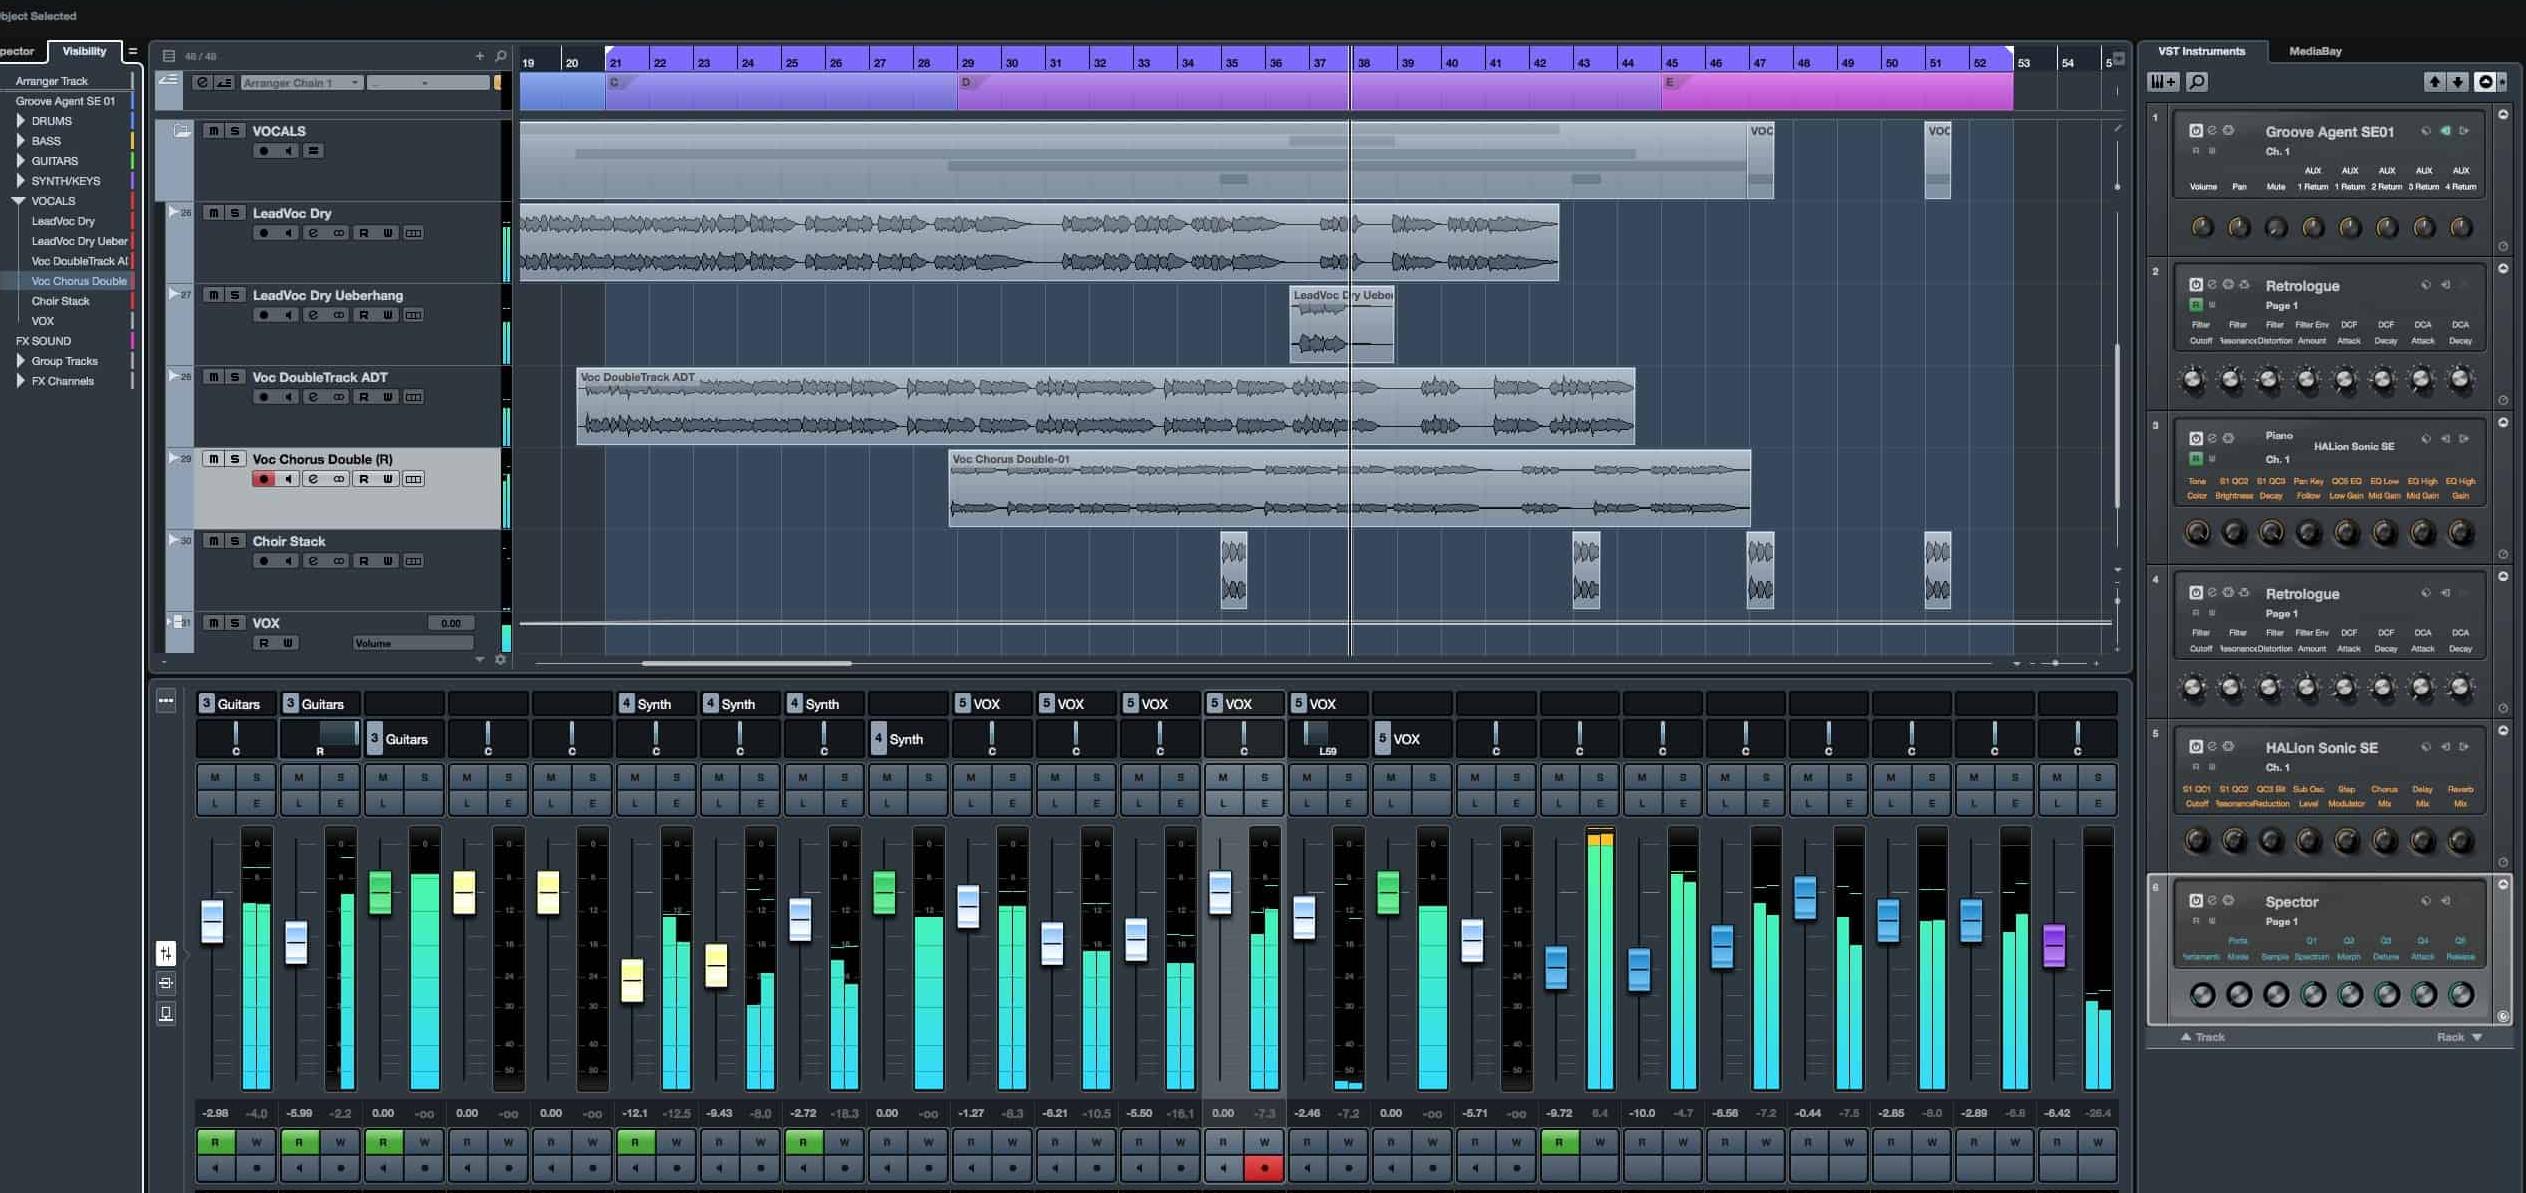Open the Rack menu below VST instruments

[x=2459, y=1037]
